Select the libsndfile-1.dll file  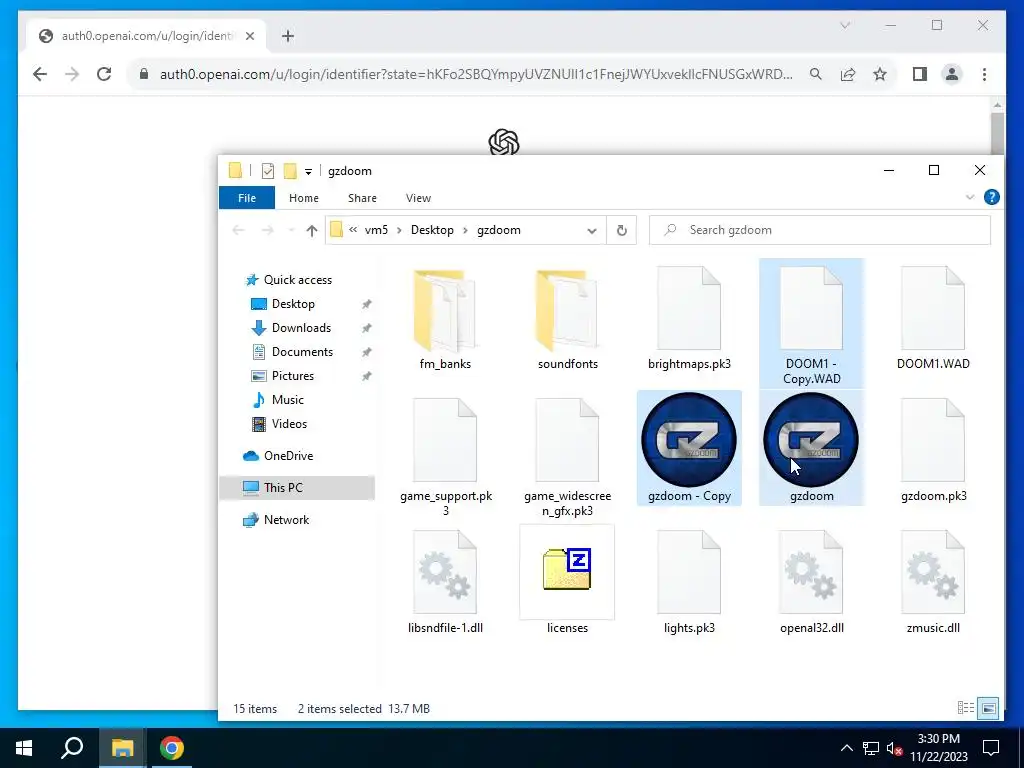click(445, 581)
